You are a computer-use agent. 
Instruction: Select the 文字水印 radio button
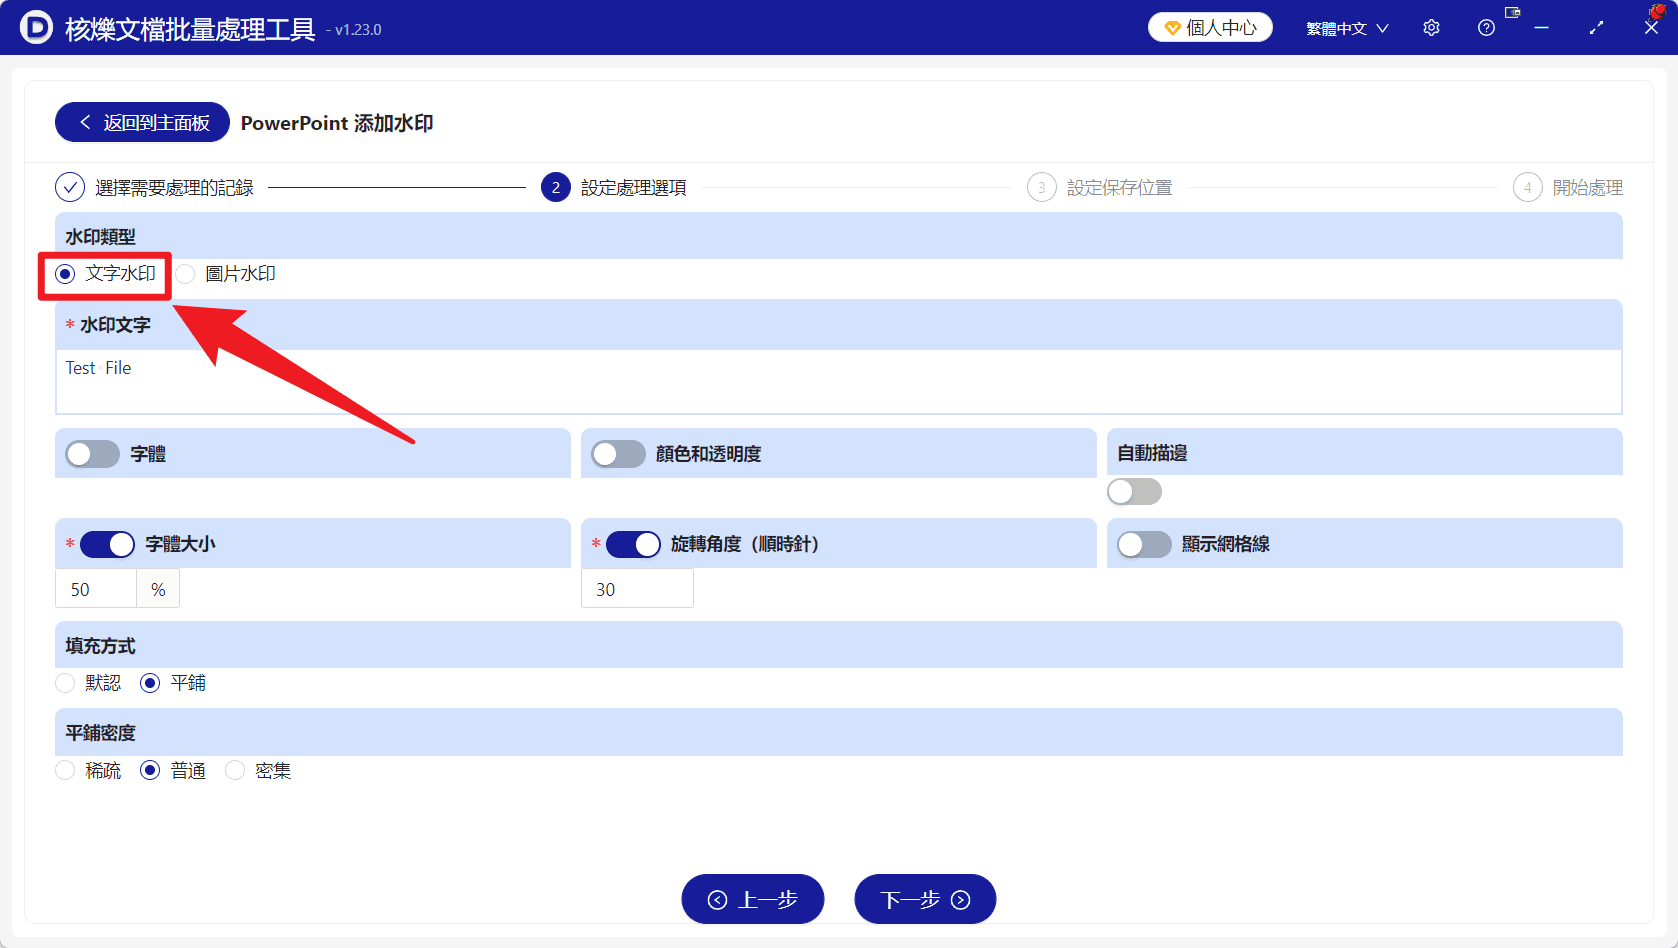point(65,274)
